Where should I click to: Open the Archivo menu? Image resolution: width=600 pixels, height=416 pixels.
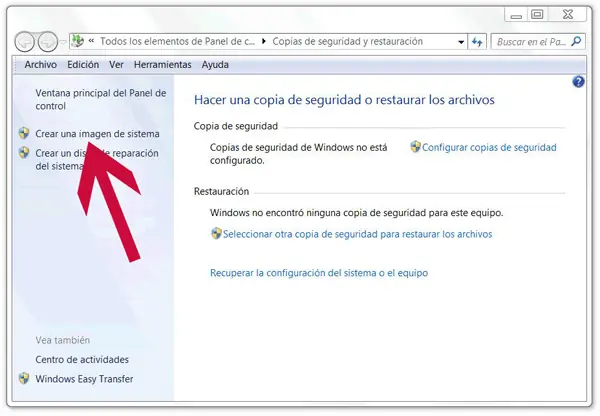41,65
